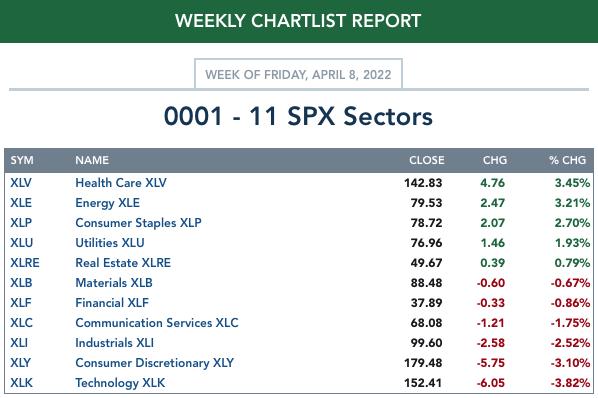This screenshot has height=398, width=598.
Task: Click the Industrials XLI link
Action: 114,343
